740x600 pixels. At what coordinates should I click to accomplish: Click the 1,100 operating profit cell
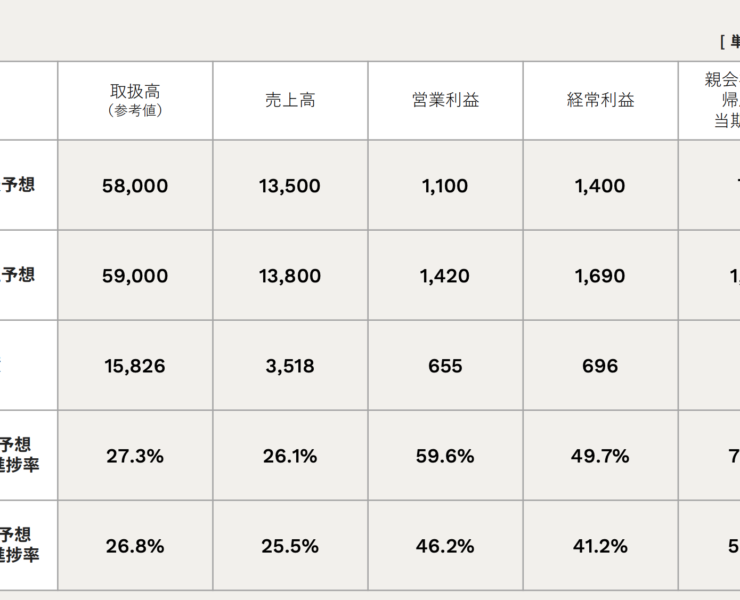445,186
